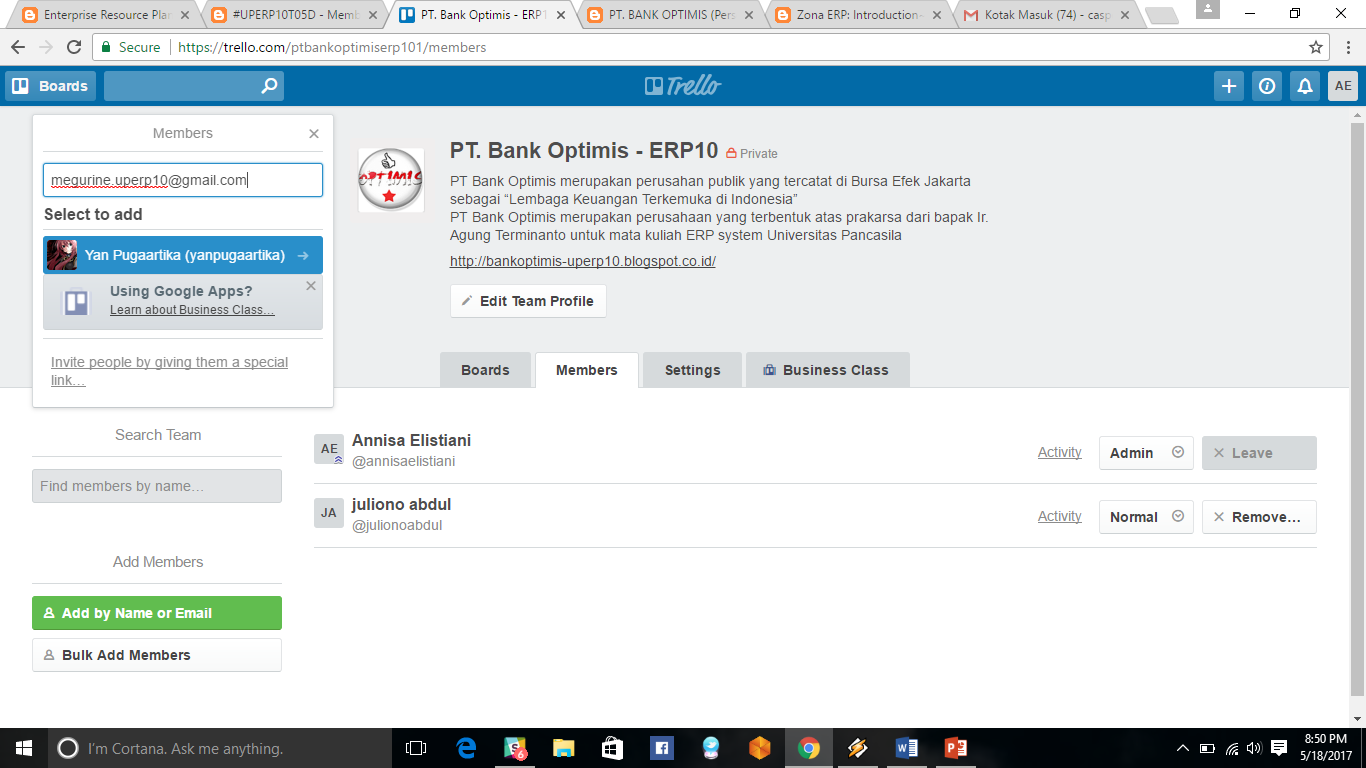Click the PT. Bank Optimis team logo
This screenshot has height=768, width=1366.
pyautogui.click(x=391, y=180)
